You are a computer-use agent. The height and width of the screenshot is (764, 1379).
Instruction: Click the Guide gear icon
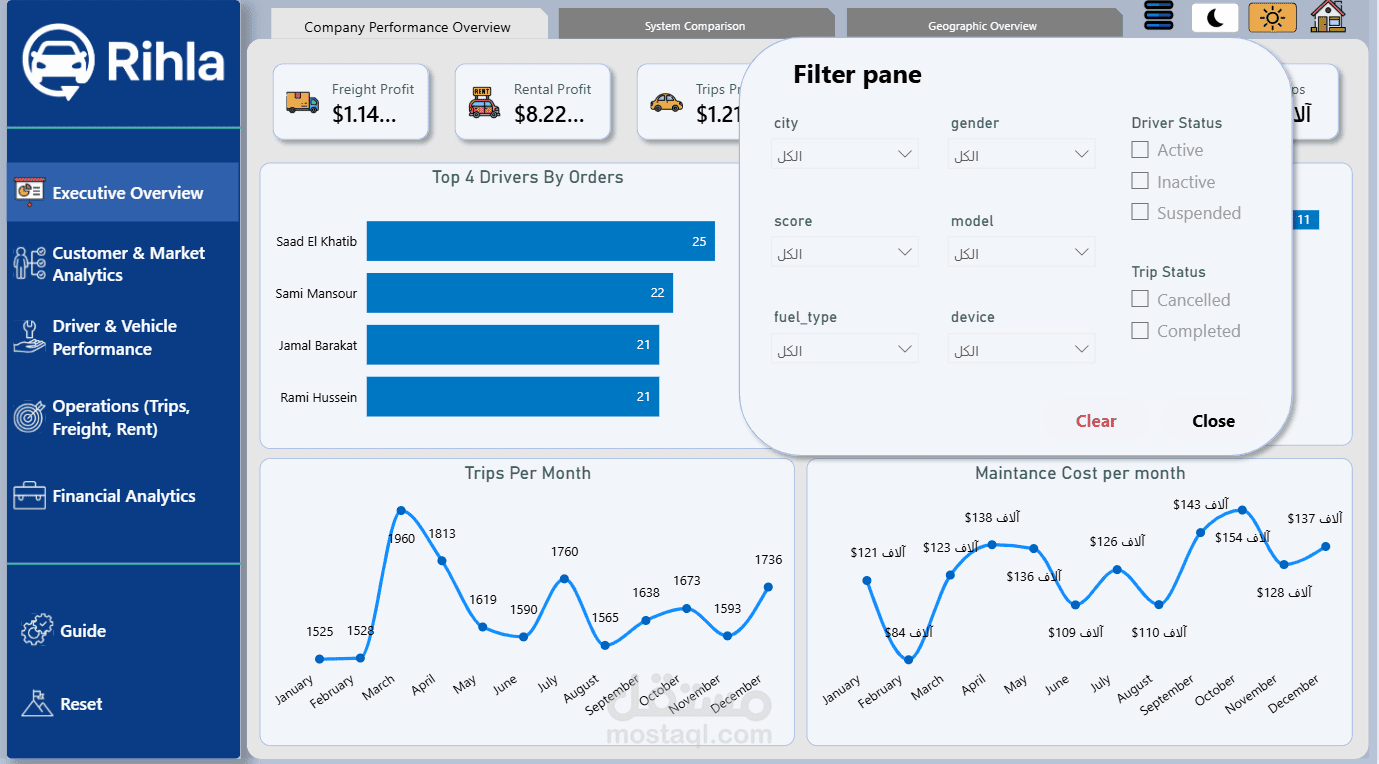tap(36, 630)
